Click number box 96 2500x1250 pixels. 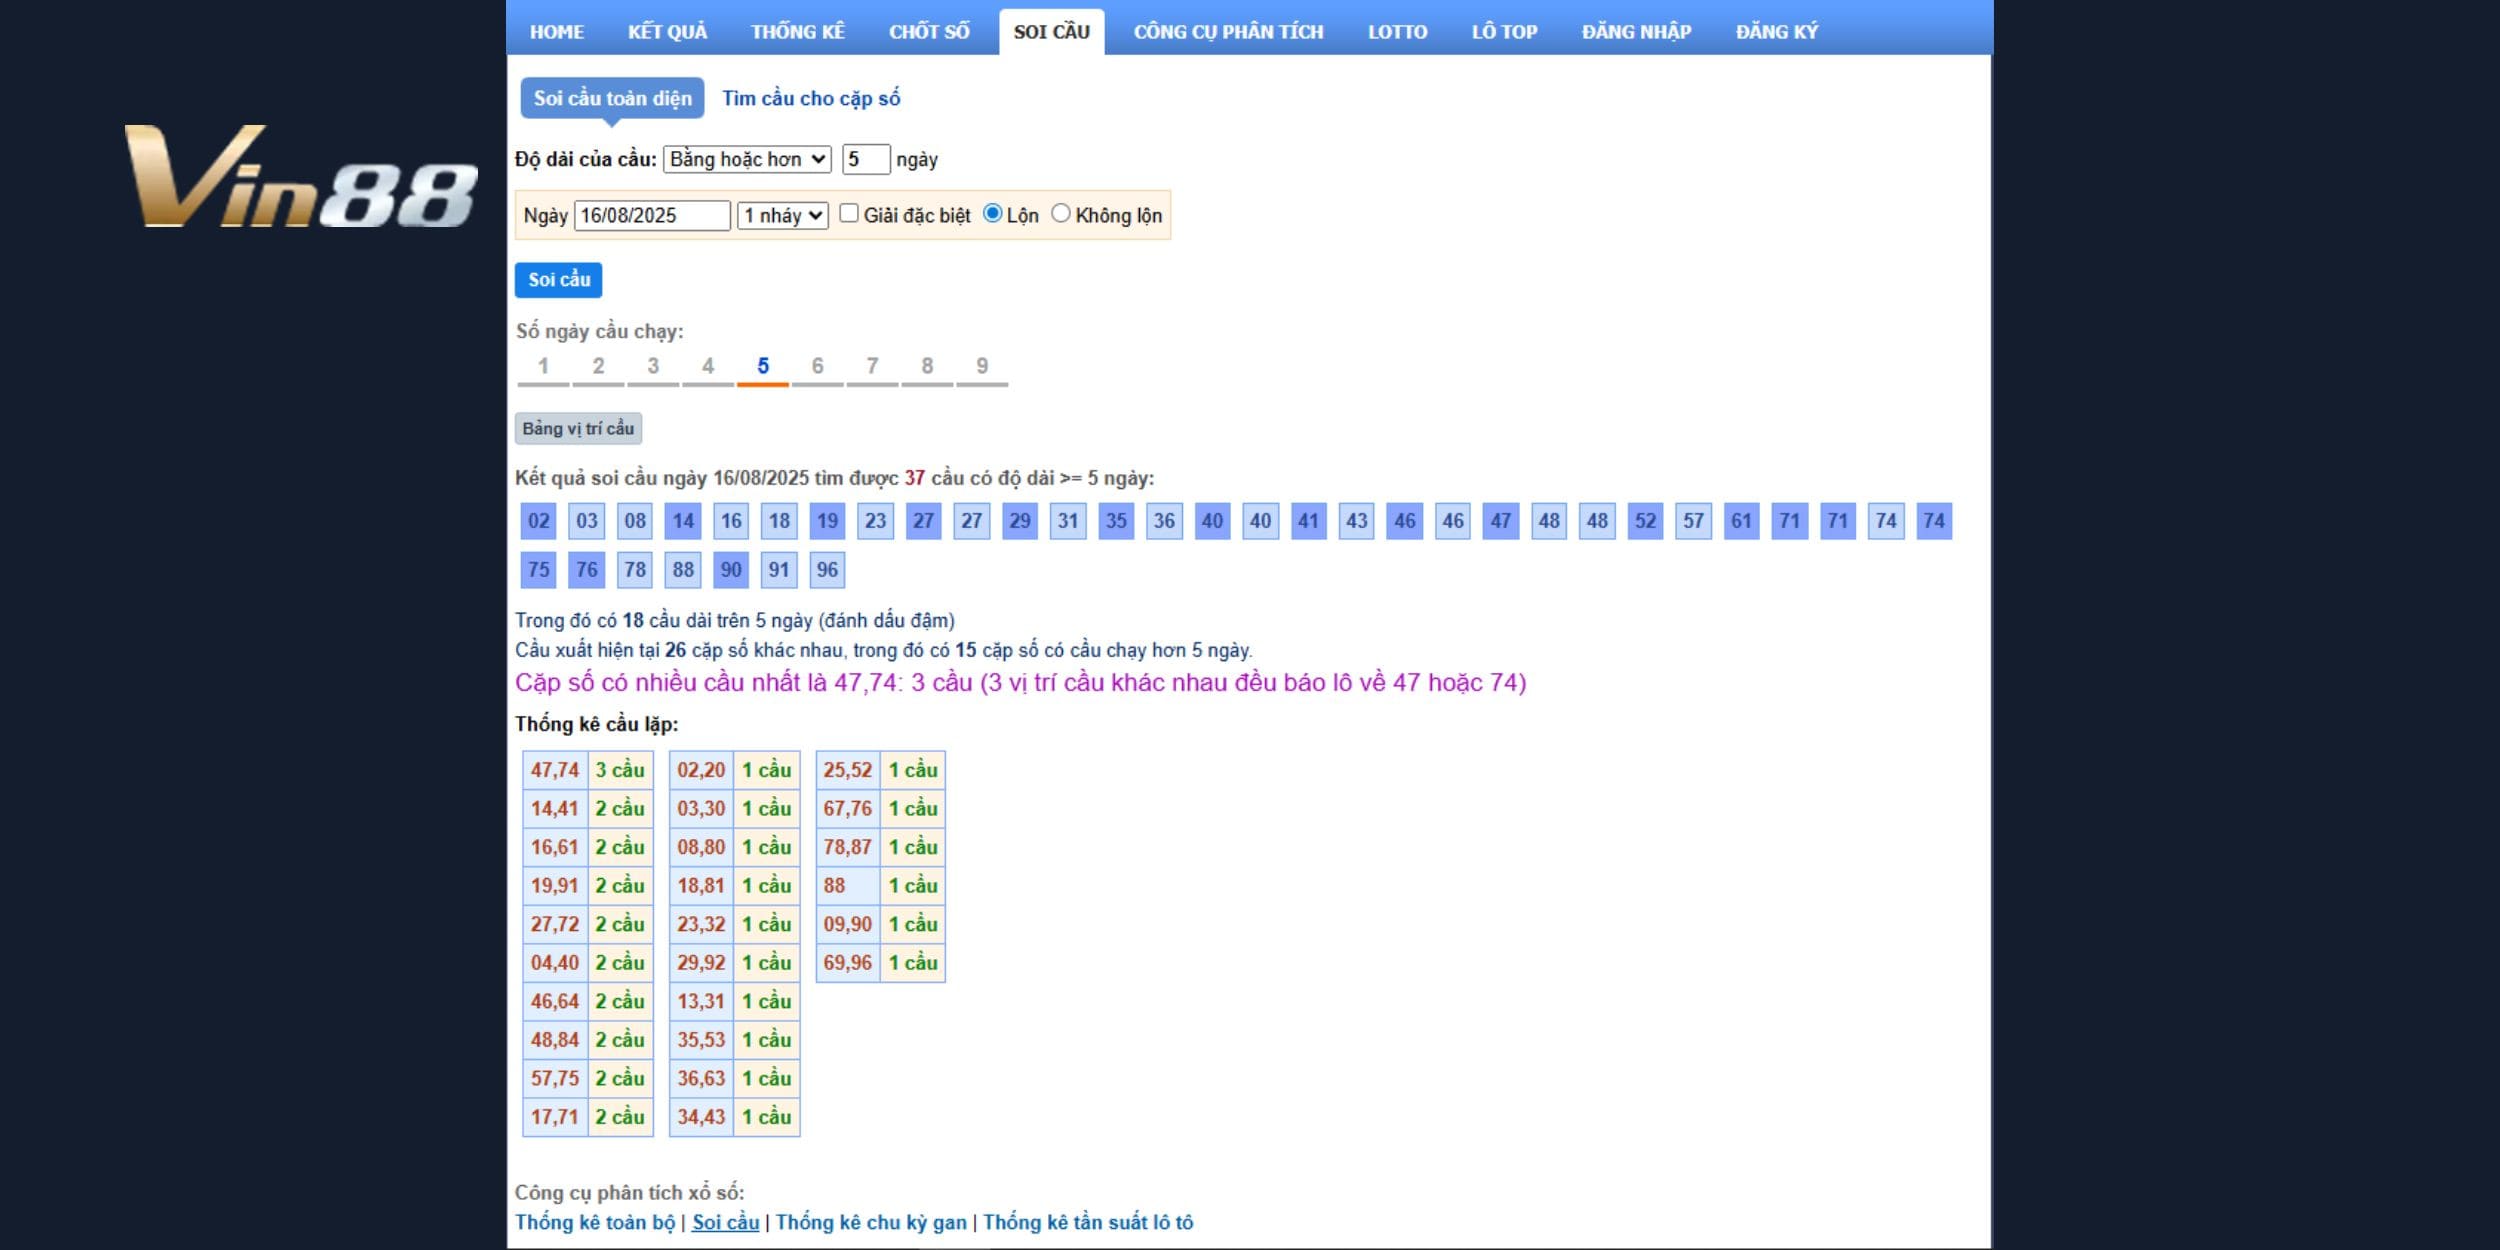pos(827,570)
